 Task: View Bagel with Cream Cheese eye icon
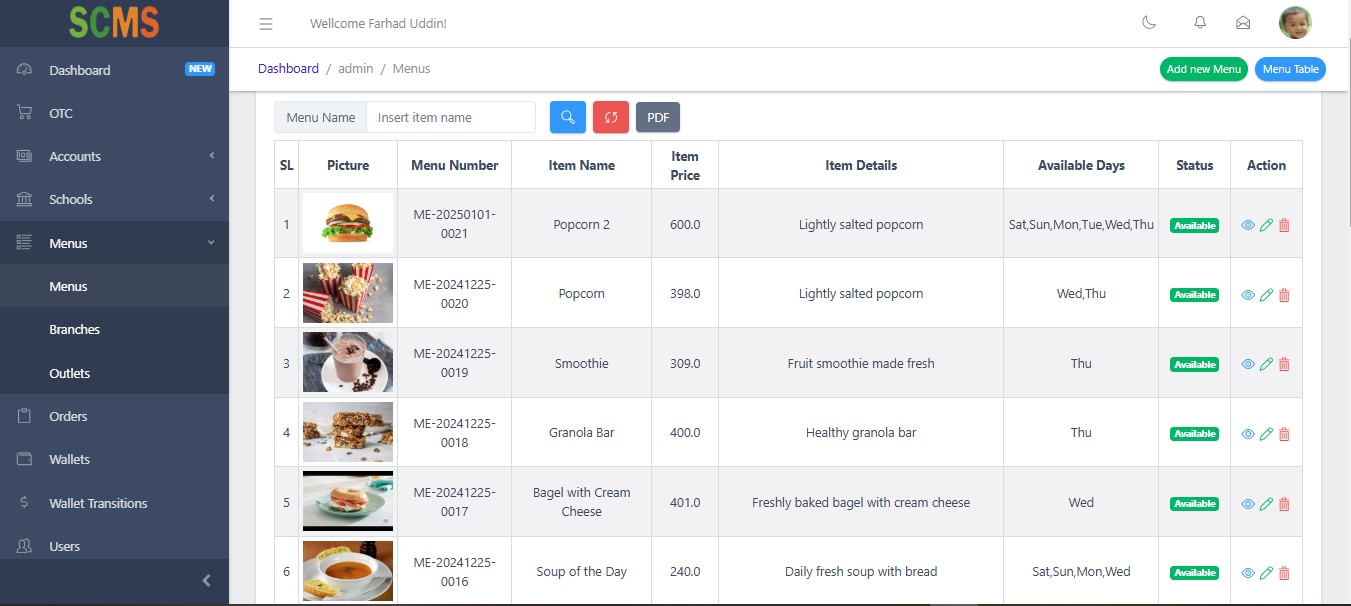click(1248, 504)
